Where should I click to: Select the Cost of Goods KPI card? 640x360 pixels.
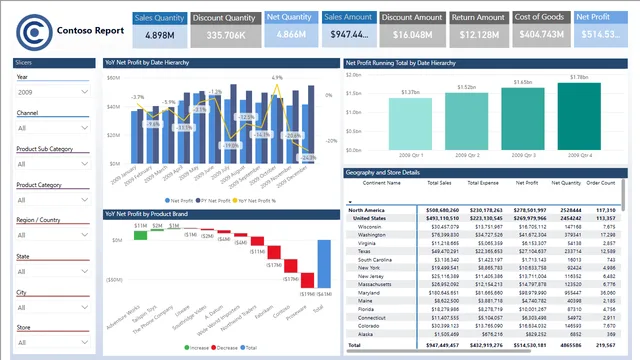pos(542,29)
